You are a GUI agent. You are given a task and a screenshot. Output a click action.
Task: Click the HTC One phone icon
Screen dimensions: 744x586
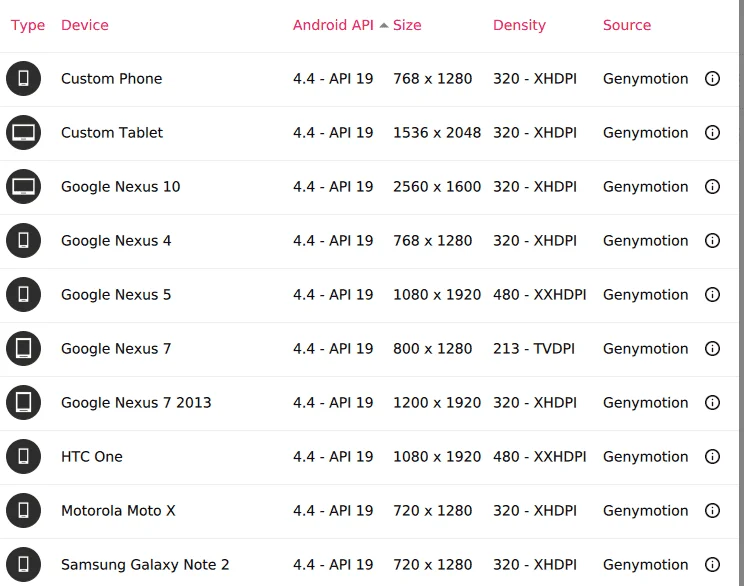(x=23, y=456)
